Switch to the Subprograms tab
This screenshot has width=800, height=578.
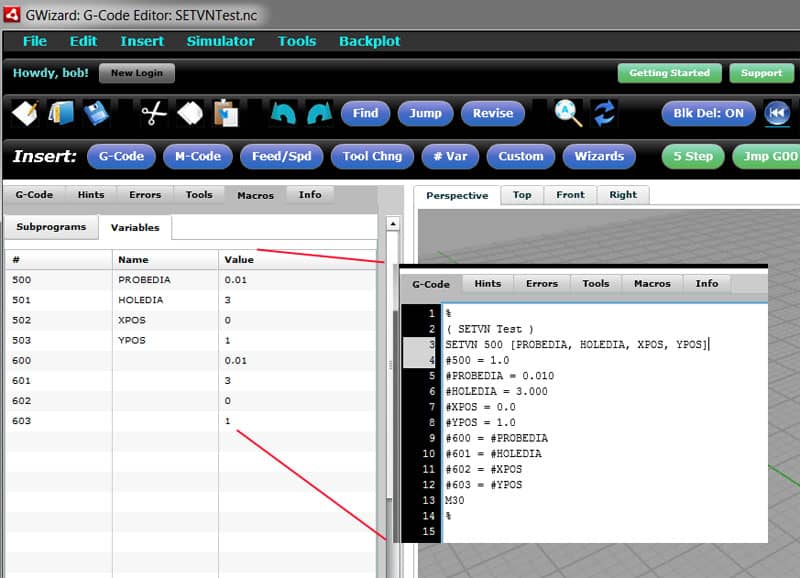[51, 227]
